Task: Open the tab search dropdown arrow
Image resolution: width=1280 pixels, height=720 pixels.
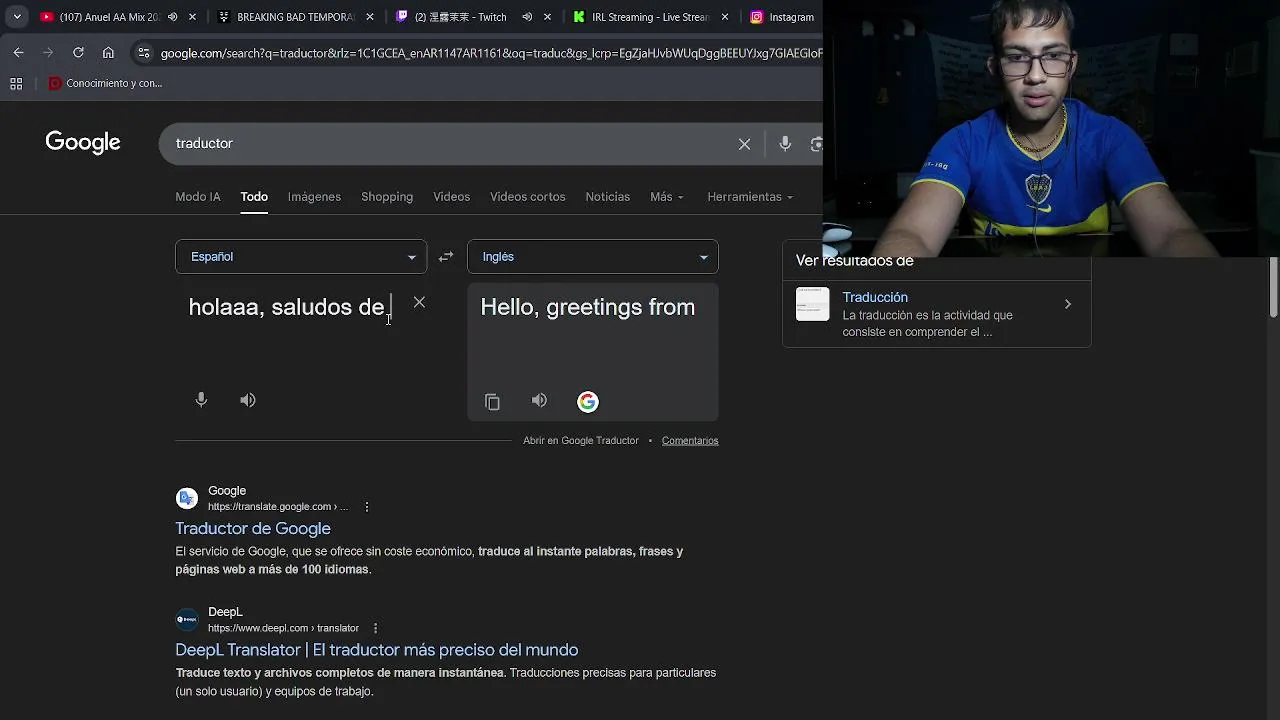Action: click(x=17, y=17)
